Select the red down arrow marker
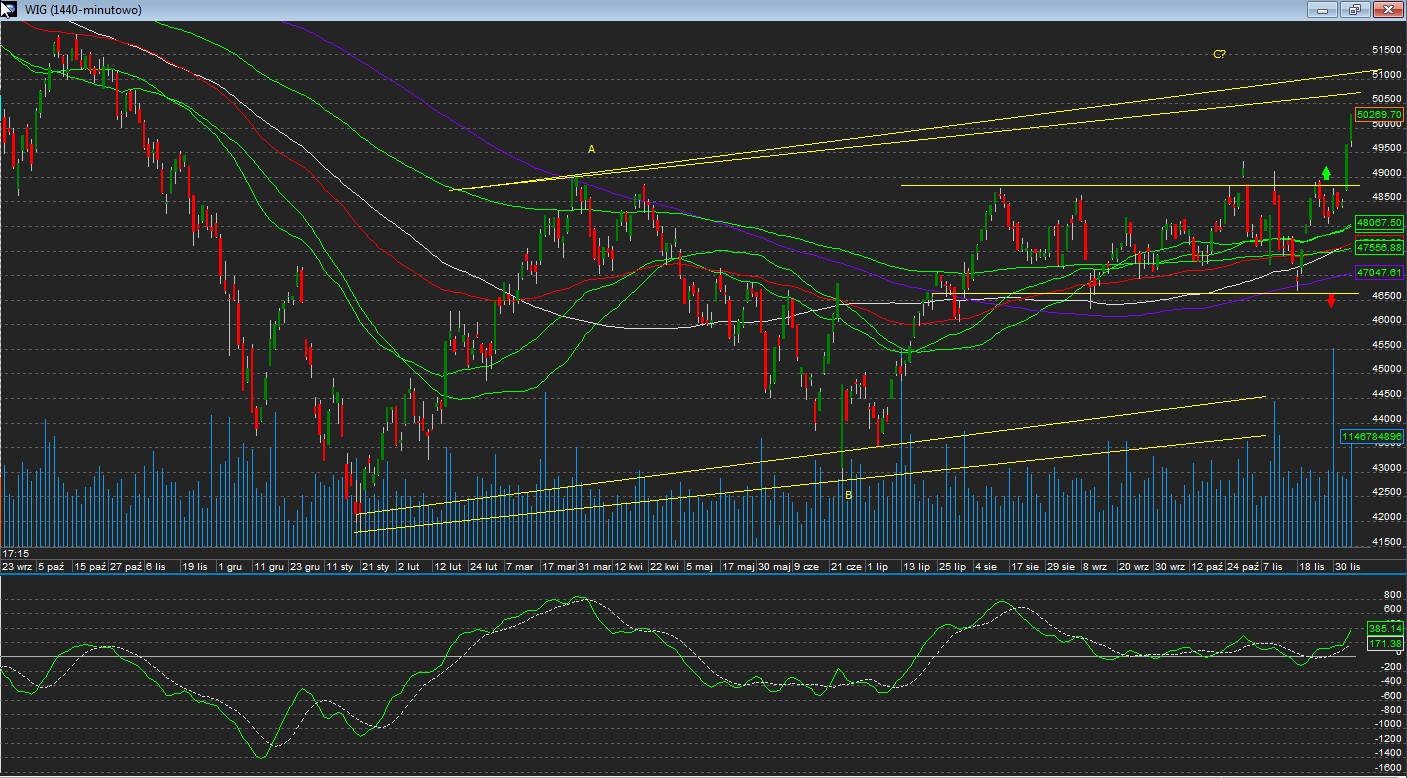The image size is (1407, 778). point(1331,300)
